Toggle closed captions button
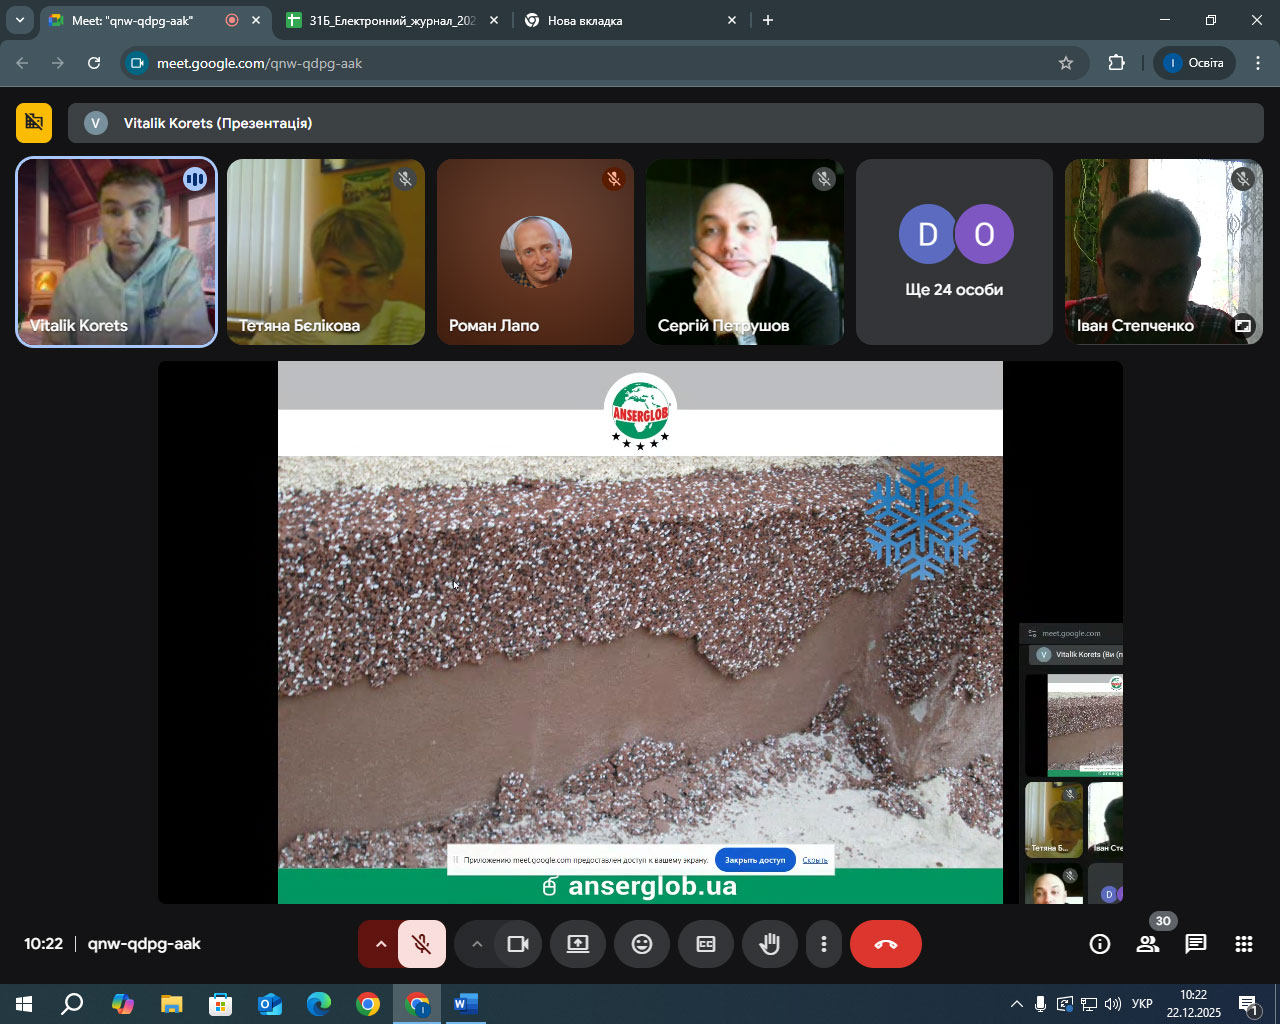1280x1024 pixels. [706, 944]
